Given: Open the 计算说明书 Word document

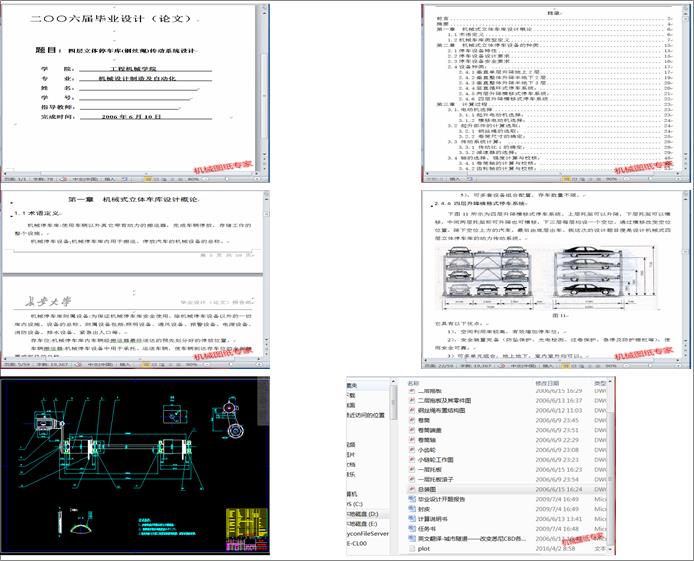Looking at the screenshot, I should tap(432, 519).
